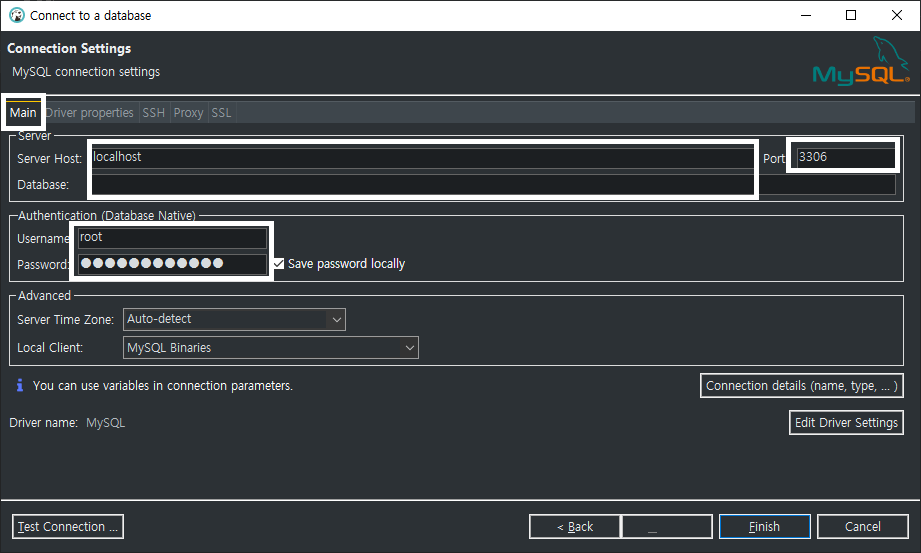The width and height of the screenshot is (921, 553).
Task: Click the Test Connection button
Action: click(68, 527)
